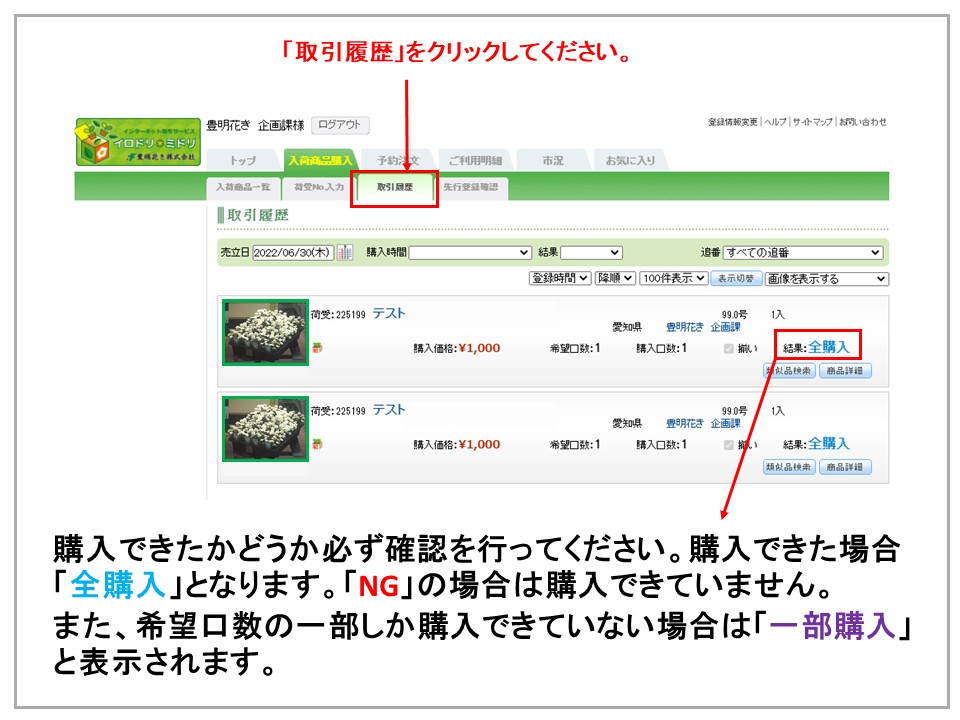The height and width of the screenshot is (720, 960).
Task: Click 類似品検索 button in second item
Action: pyautogui.click(x=789, y=467)
